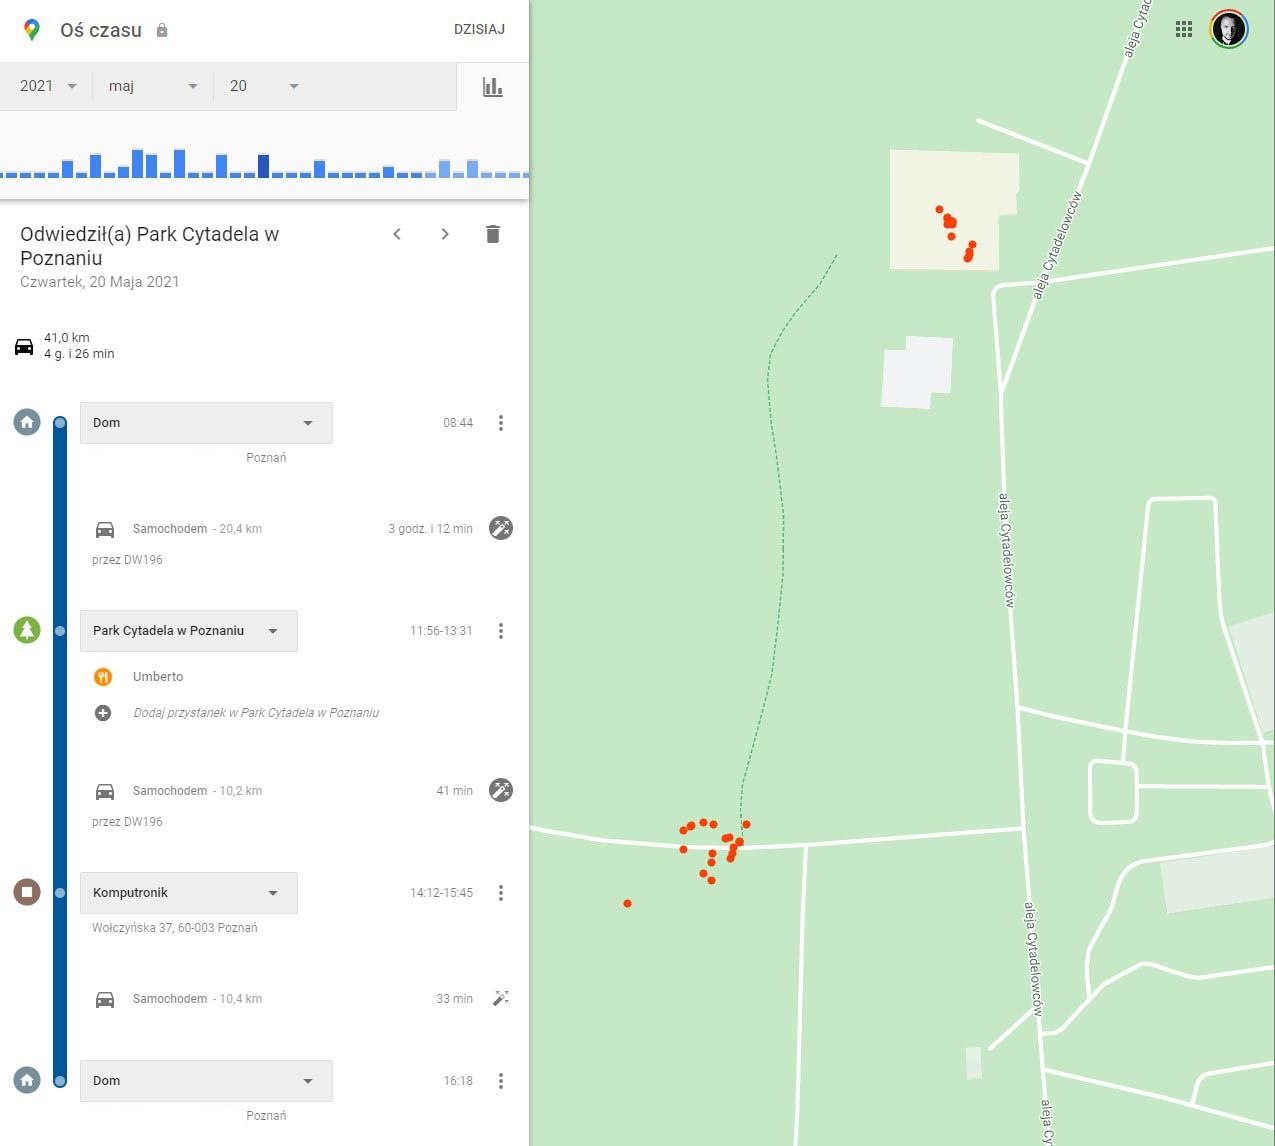Open options menu for Park Cytadela entry
The width and height of the screenshot is (1275, 1146).
pyautogui.click(x=501, y=631)
